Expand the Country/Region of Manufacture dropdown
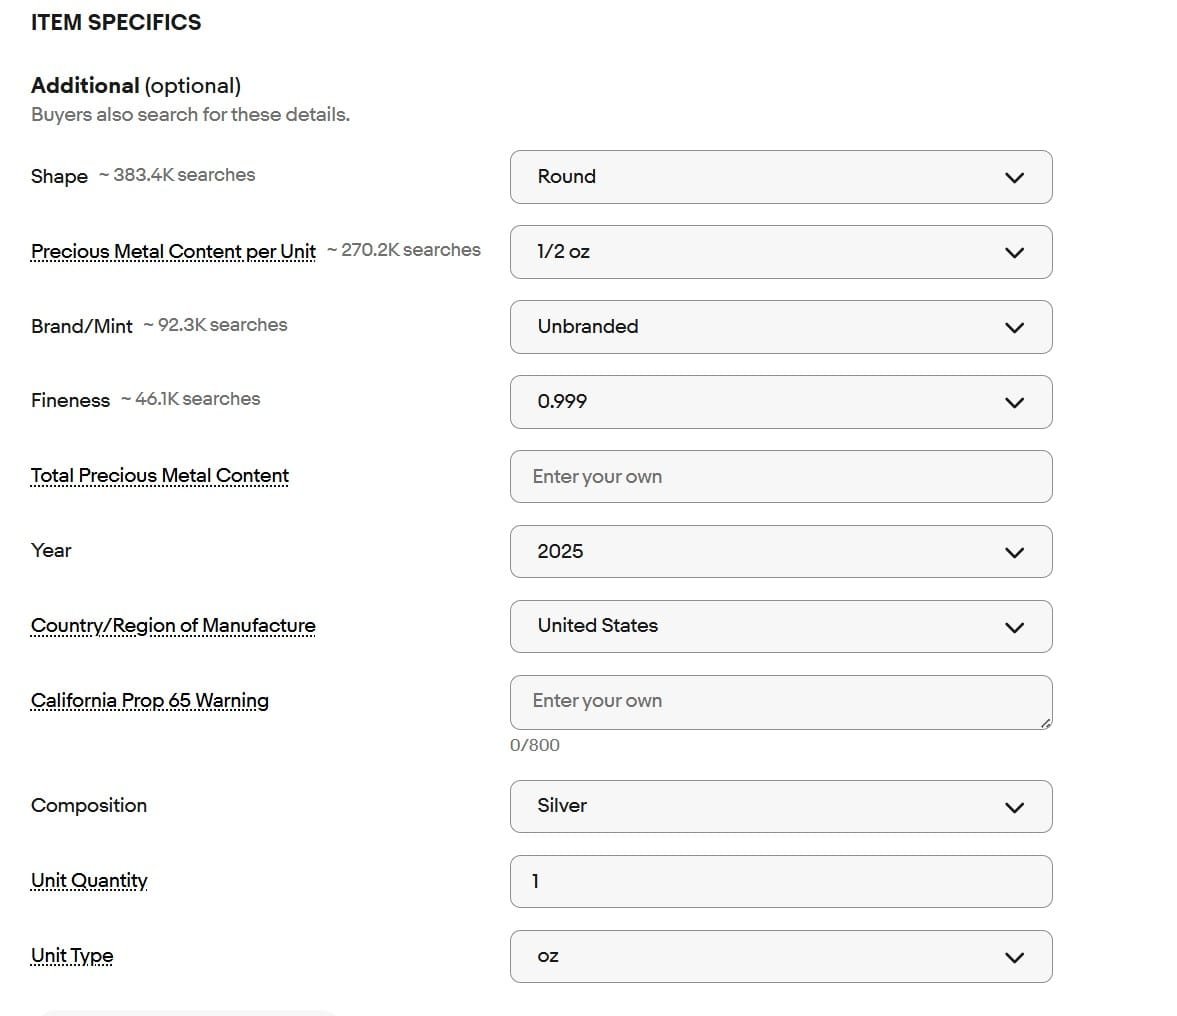The width and height of the screenshot is (1177, 1016). (x=780, y=627)
